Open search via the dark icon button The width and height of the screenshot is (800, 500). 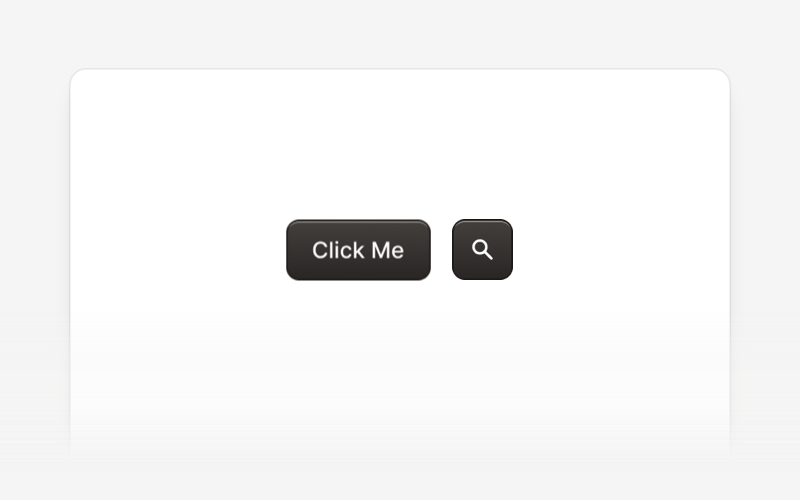tap(482, 249)
